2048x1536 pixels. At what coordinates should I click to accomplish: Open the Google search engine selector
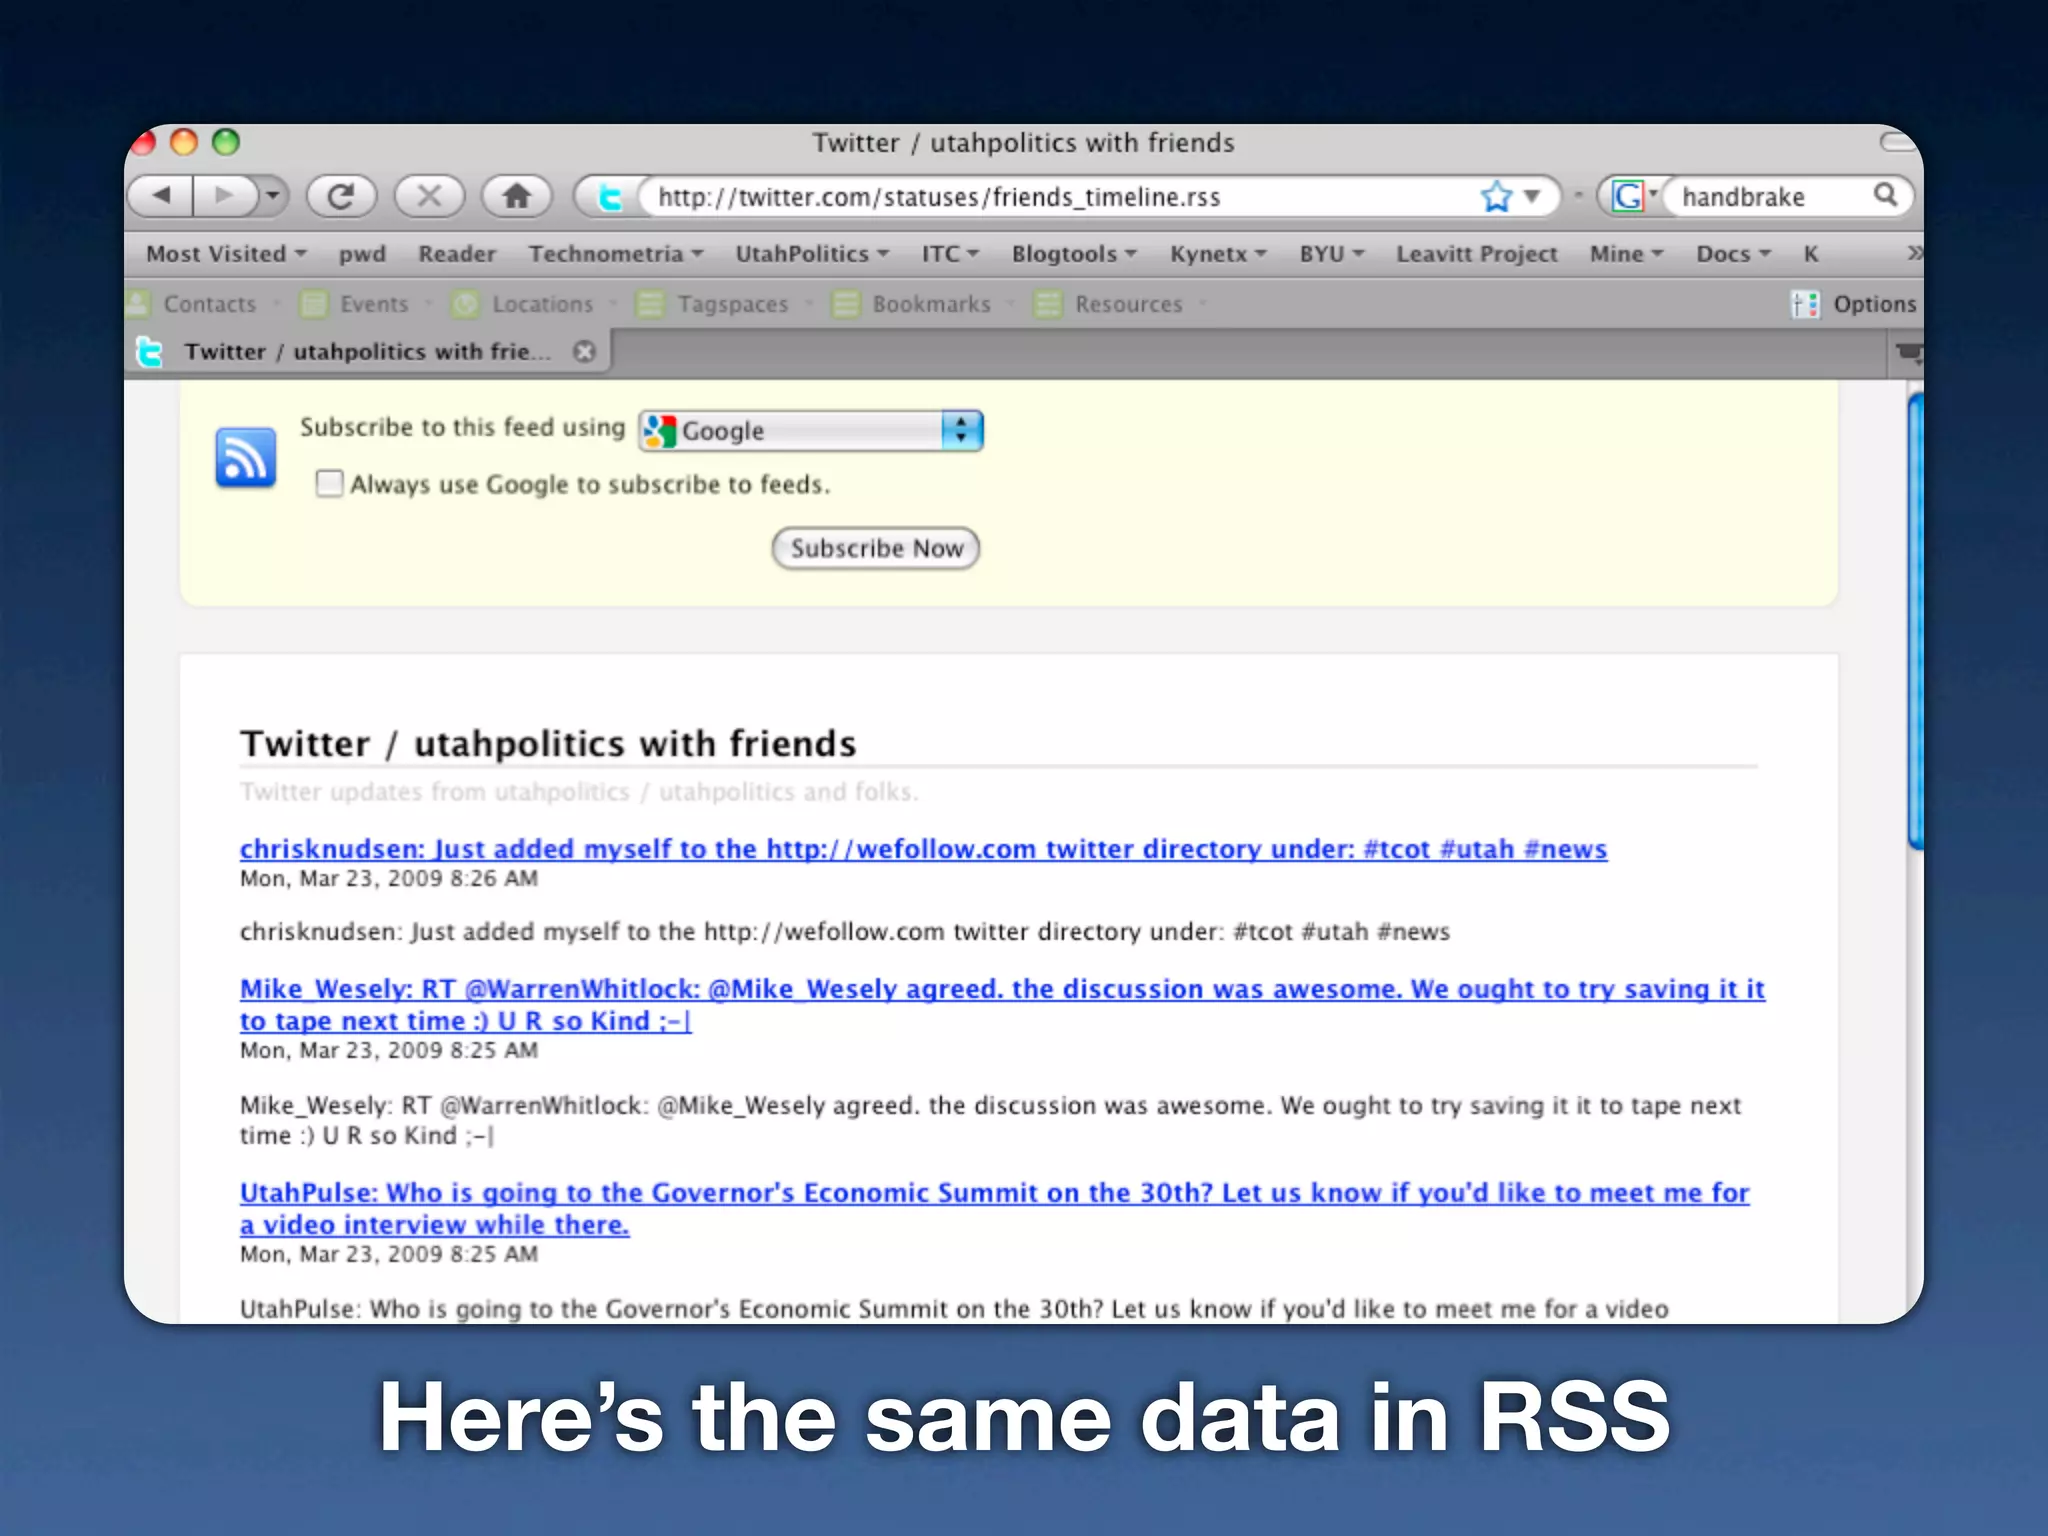1633,196
